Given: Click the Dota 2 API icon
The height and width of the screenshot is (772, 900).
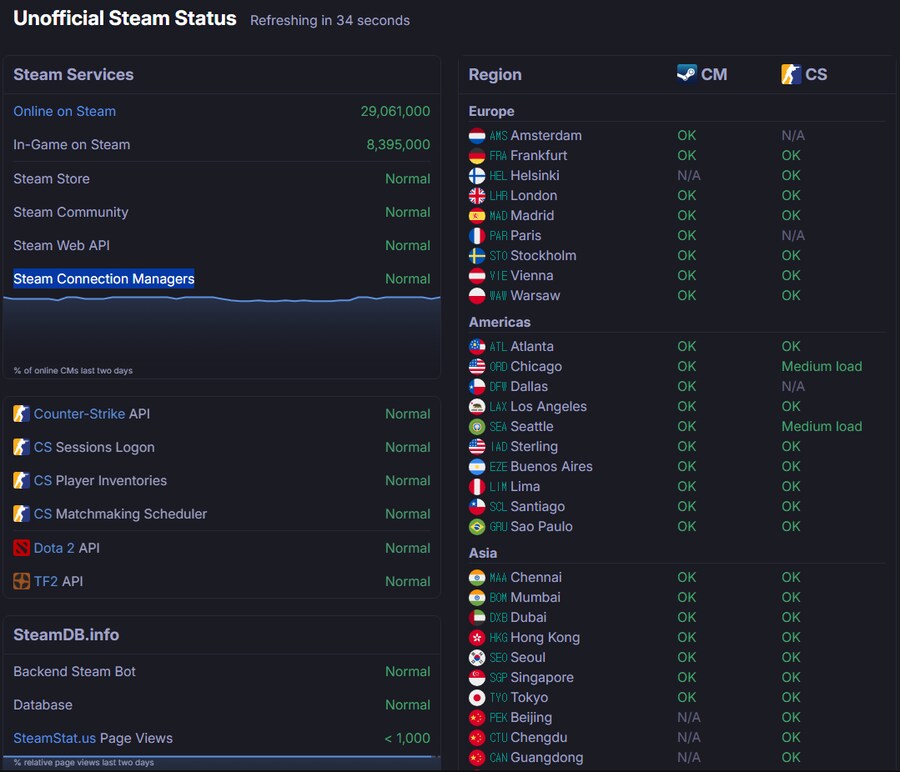Looking at the screenshot, I should point(22,548).
